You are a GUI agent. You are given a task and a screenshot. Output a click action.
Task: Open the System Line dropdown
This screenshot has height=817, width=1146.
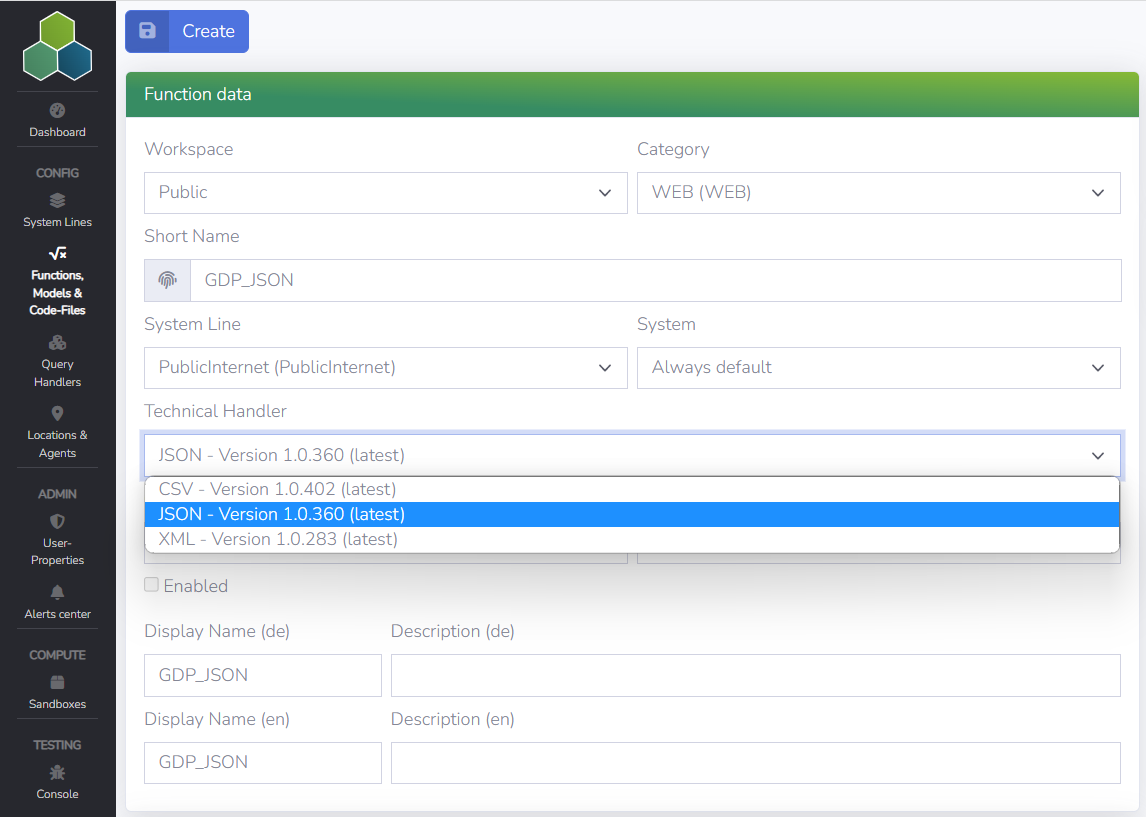(385, 368)
